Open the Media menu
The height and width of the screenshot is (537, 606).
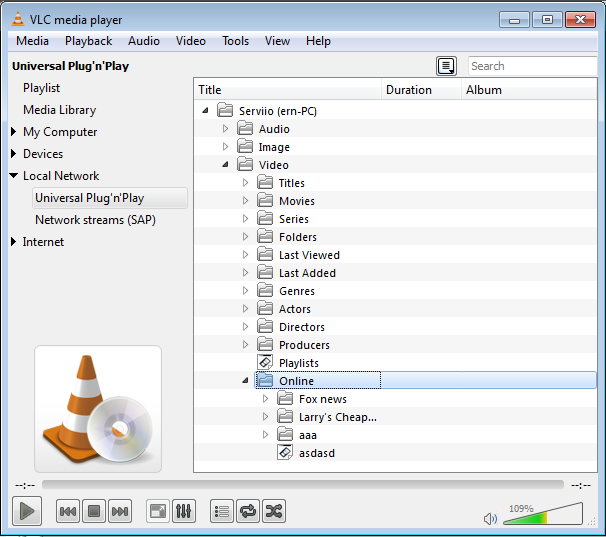[x=32, y=41]
